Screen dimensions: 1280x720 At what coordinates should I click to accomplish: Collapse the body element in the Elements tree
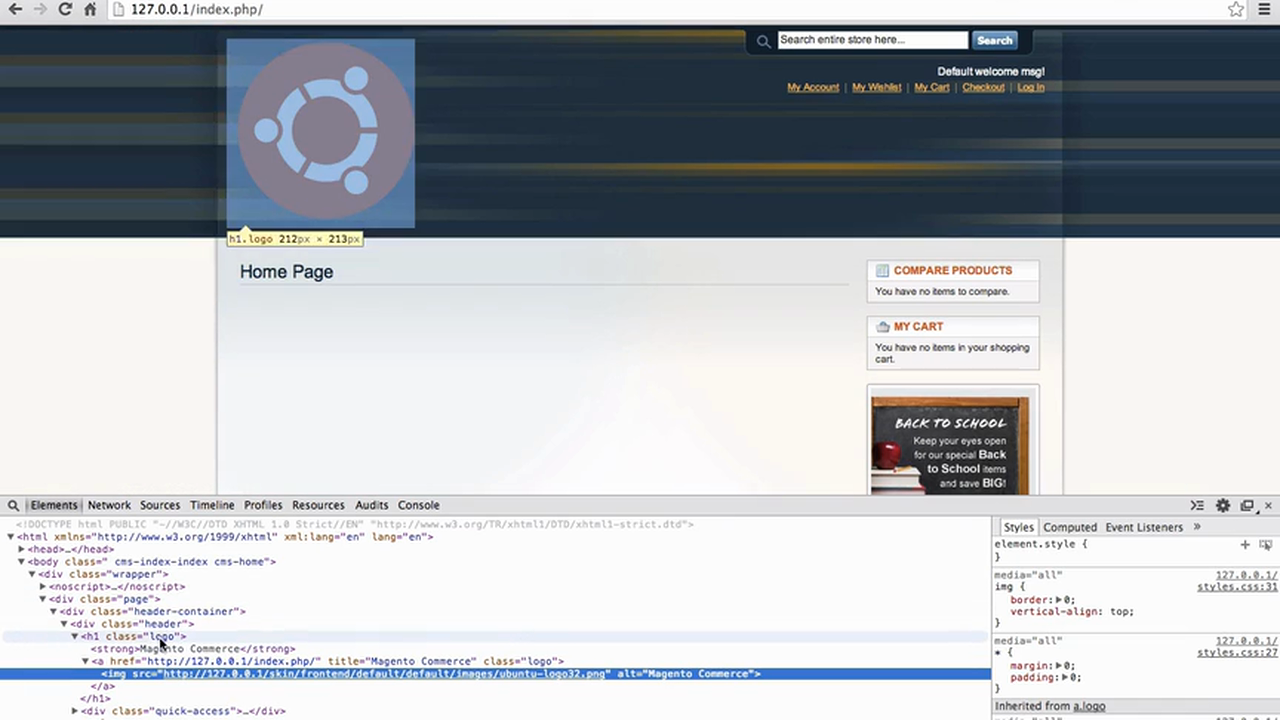click(21, 561)
